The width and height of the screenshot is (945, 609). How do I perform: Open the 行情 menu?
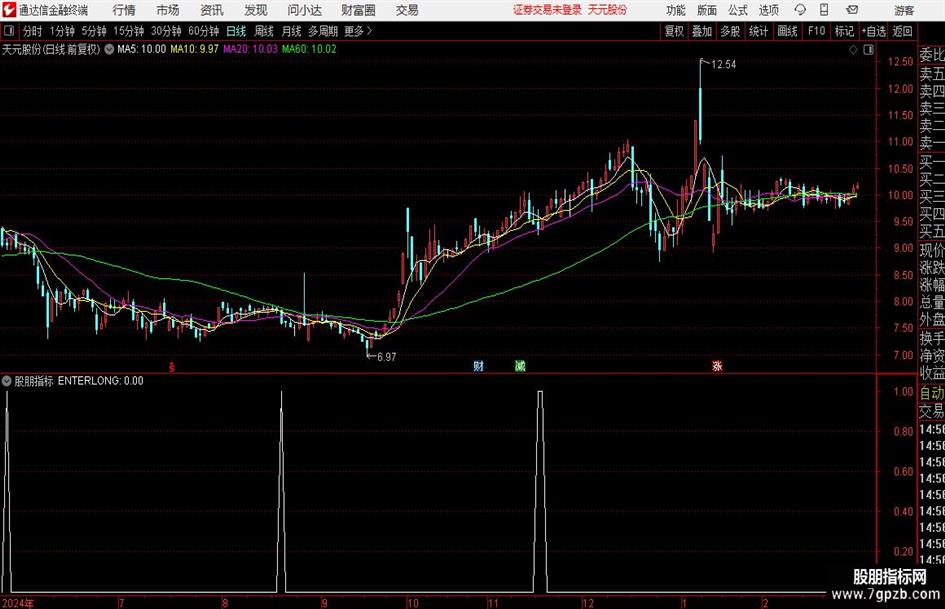tap(124, 10)
